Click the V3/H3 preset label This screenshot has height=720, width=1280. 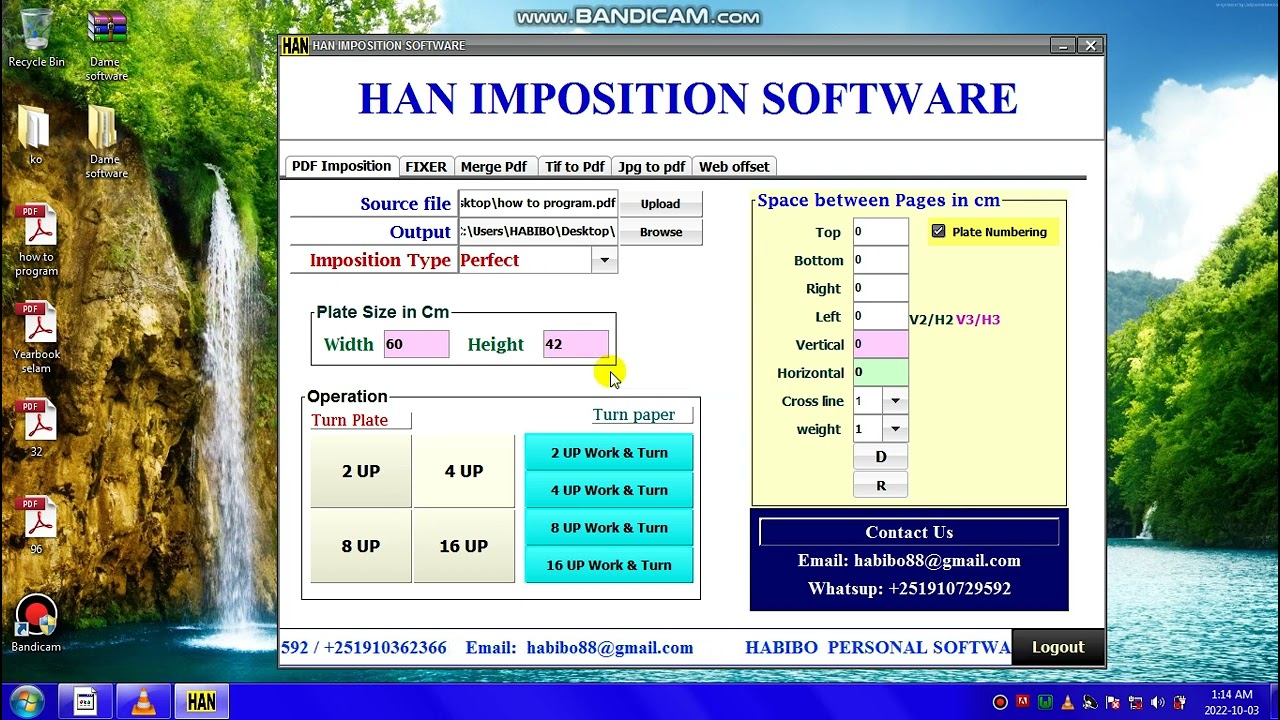pyautogui.click(x=978, y=320)
